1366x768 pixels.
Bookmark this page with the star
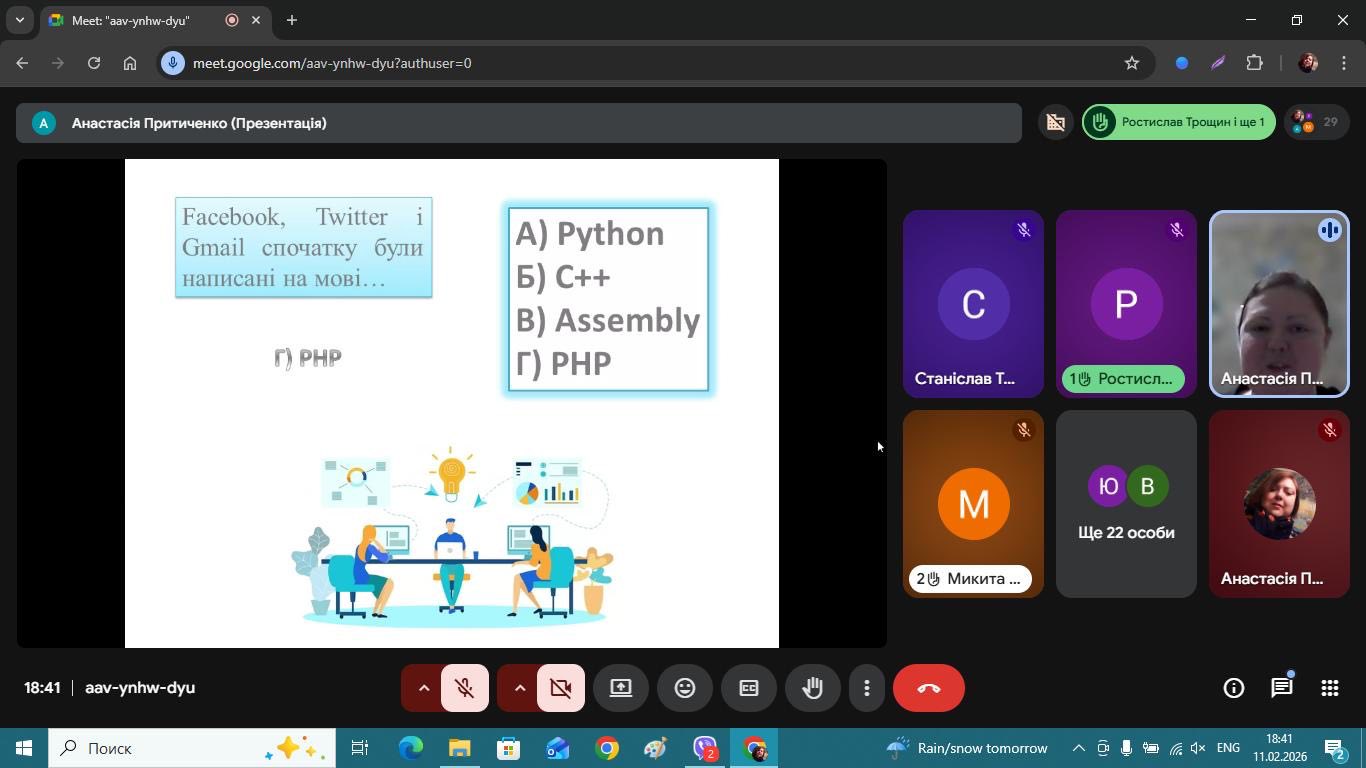click(1132, 63)
